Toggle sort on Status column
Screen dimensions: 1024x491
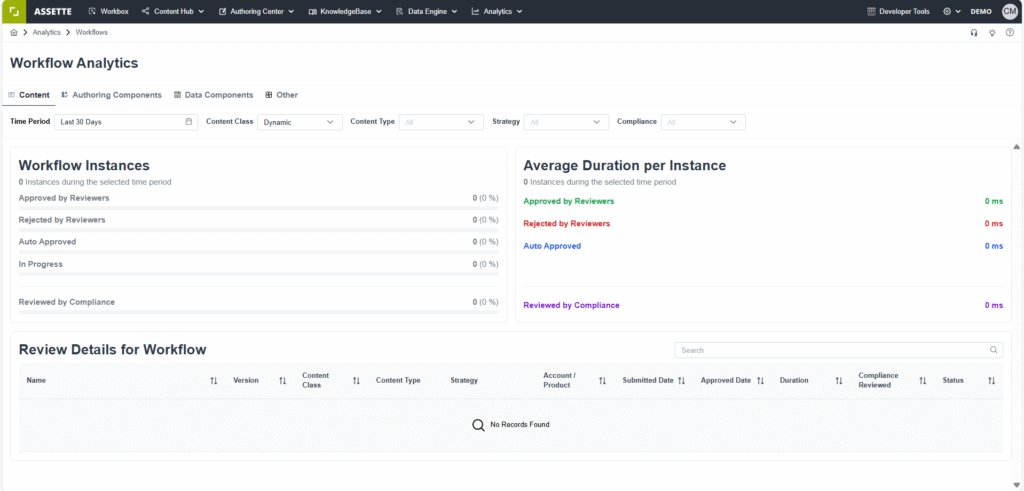pos(991,381)
